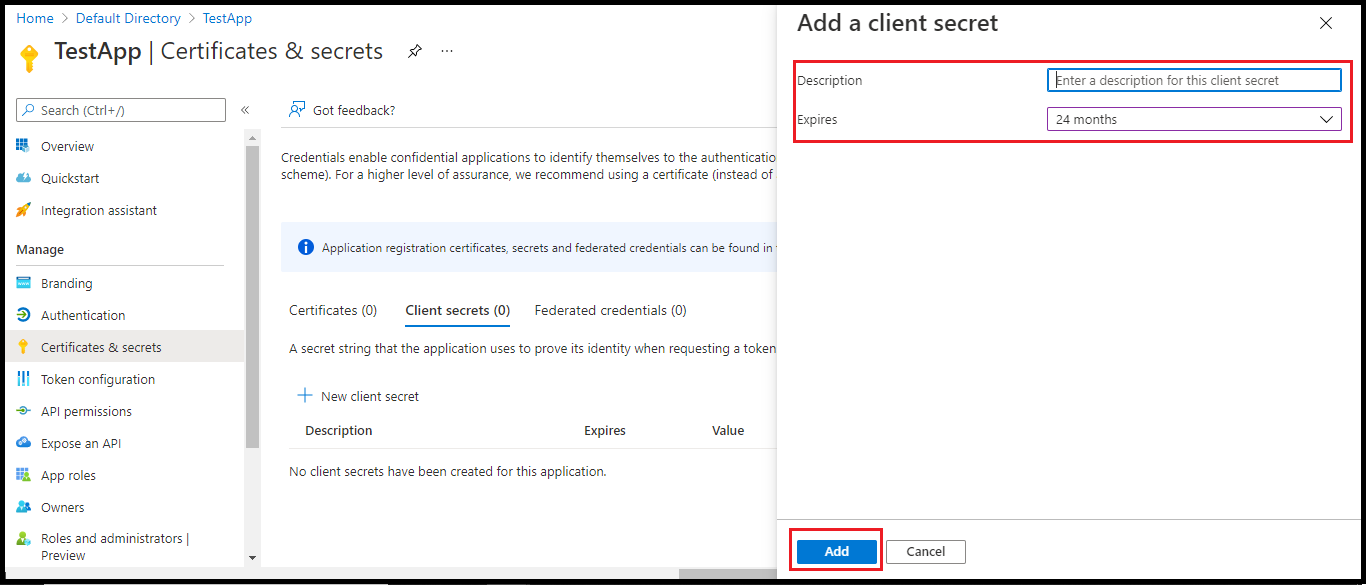
Task: Open the Authentication menu item
Action: pos(83,315)
